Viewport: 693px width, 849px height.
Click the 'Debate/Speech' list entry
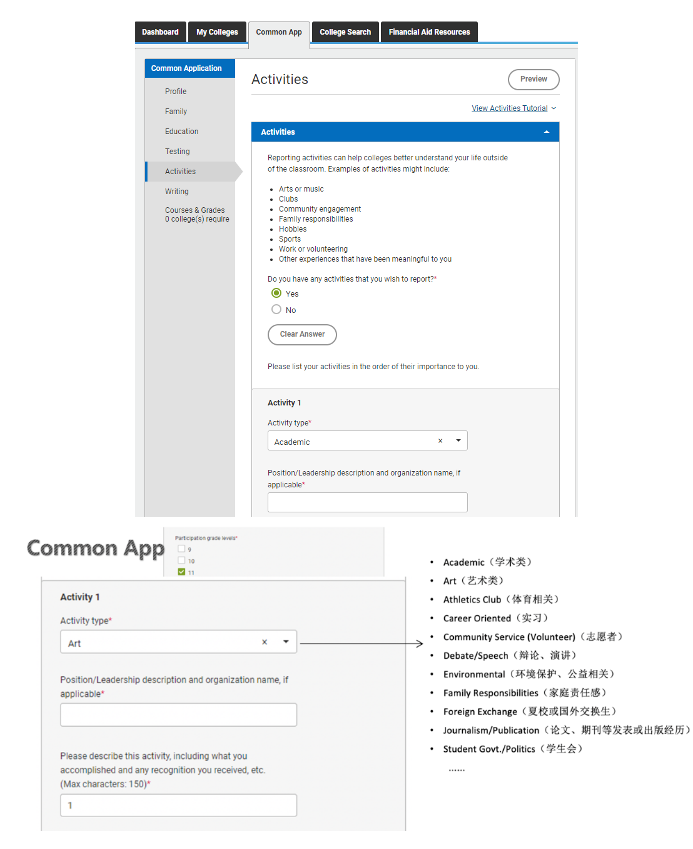(509, 656)
